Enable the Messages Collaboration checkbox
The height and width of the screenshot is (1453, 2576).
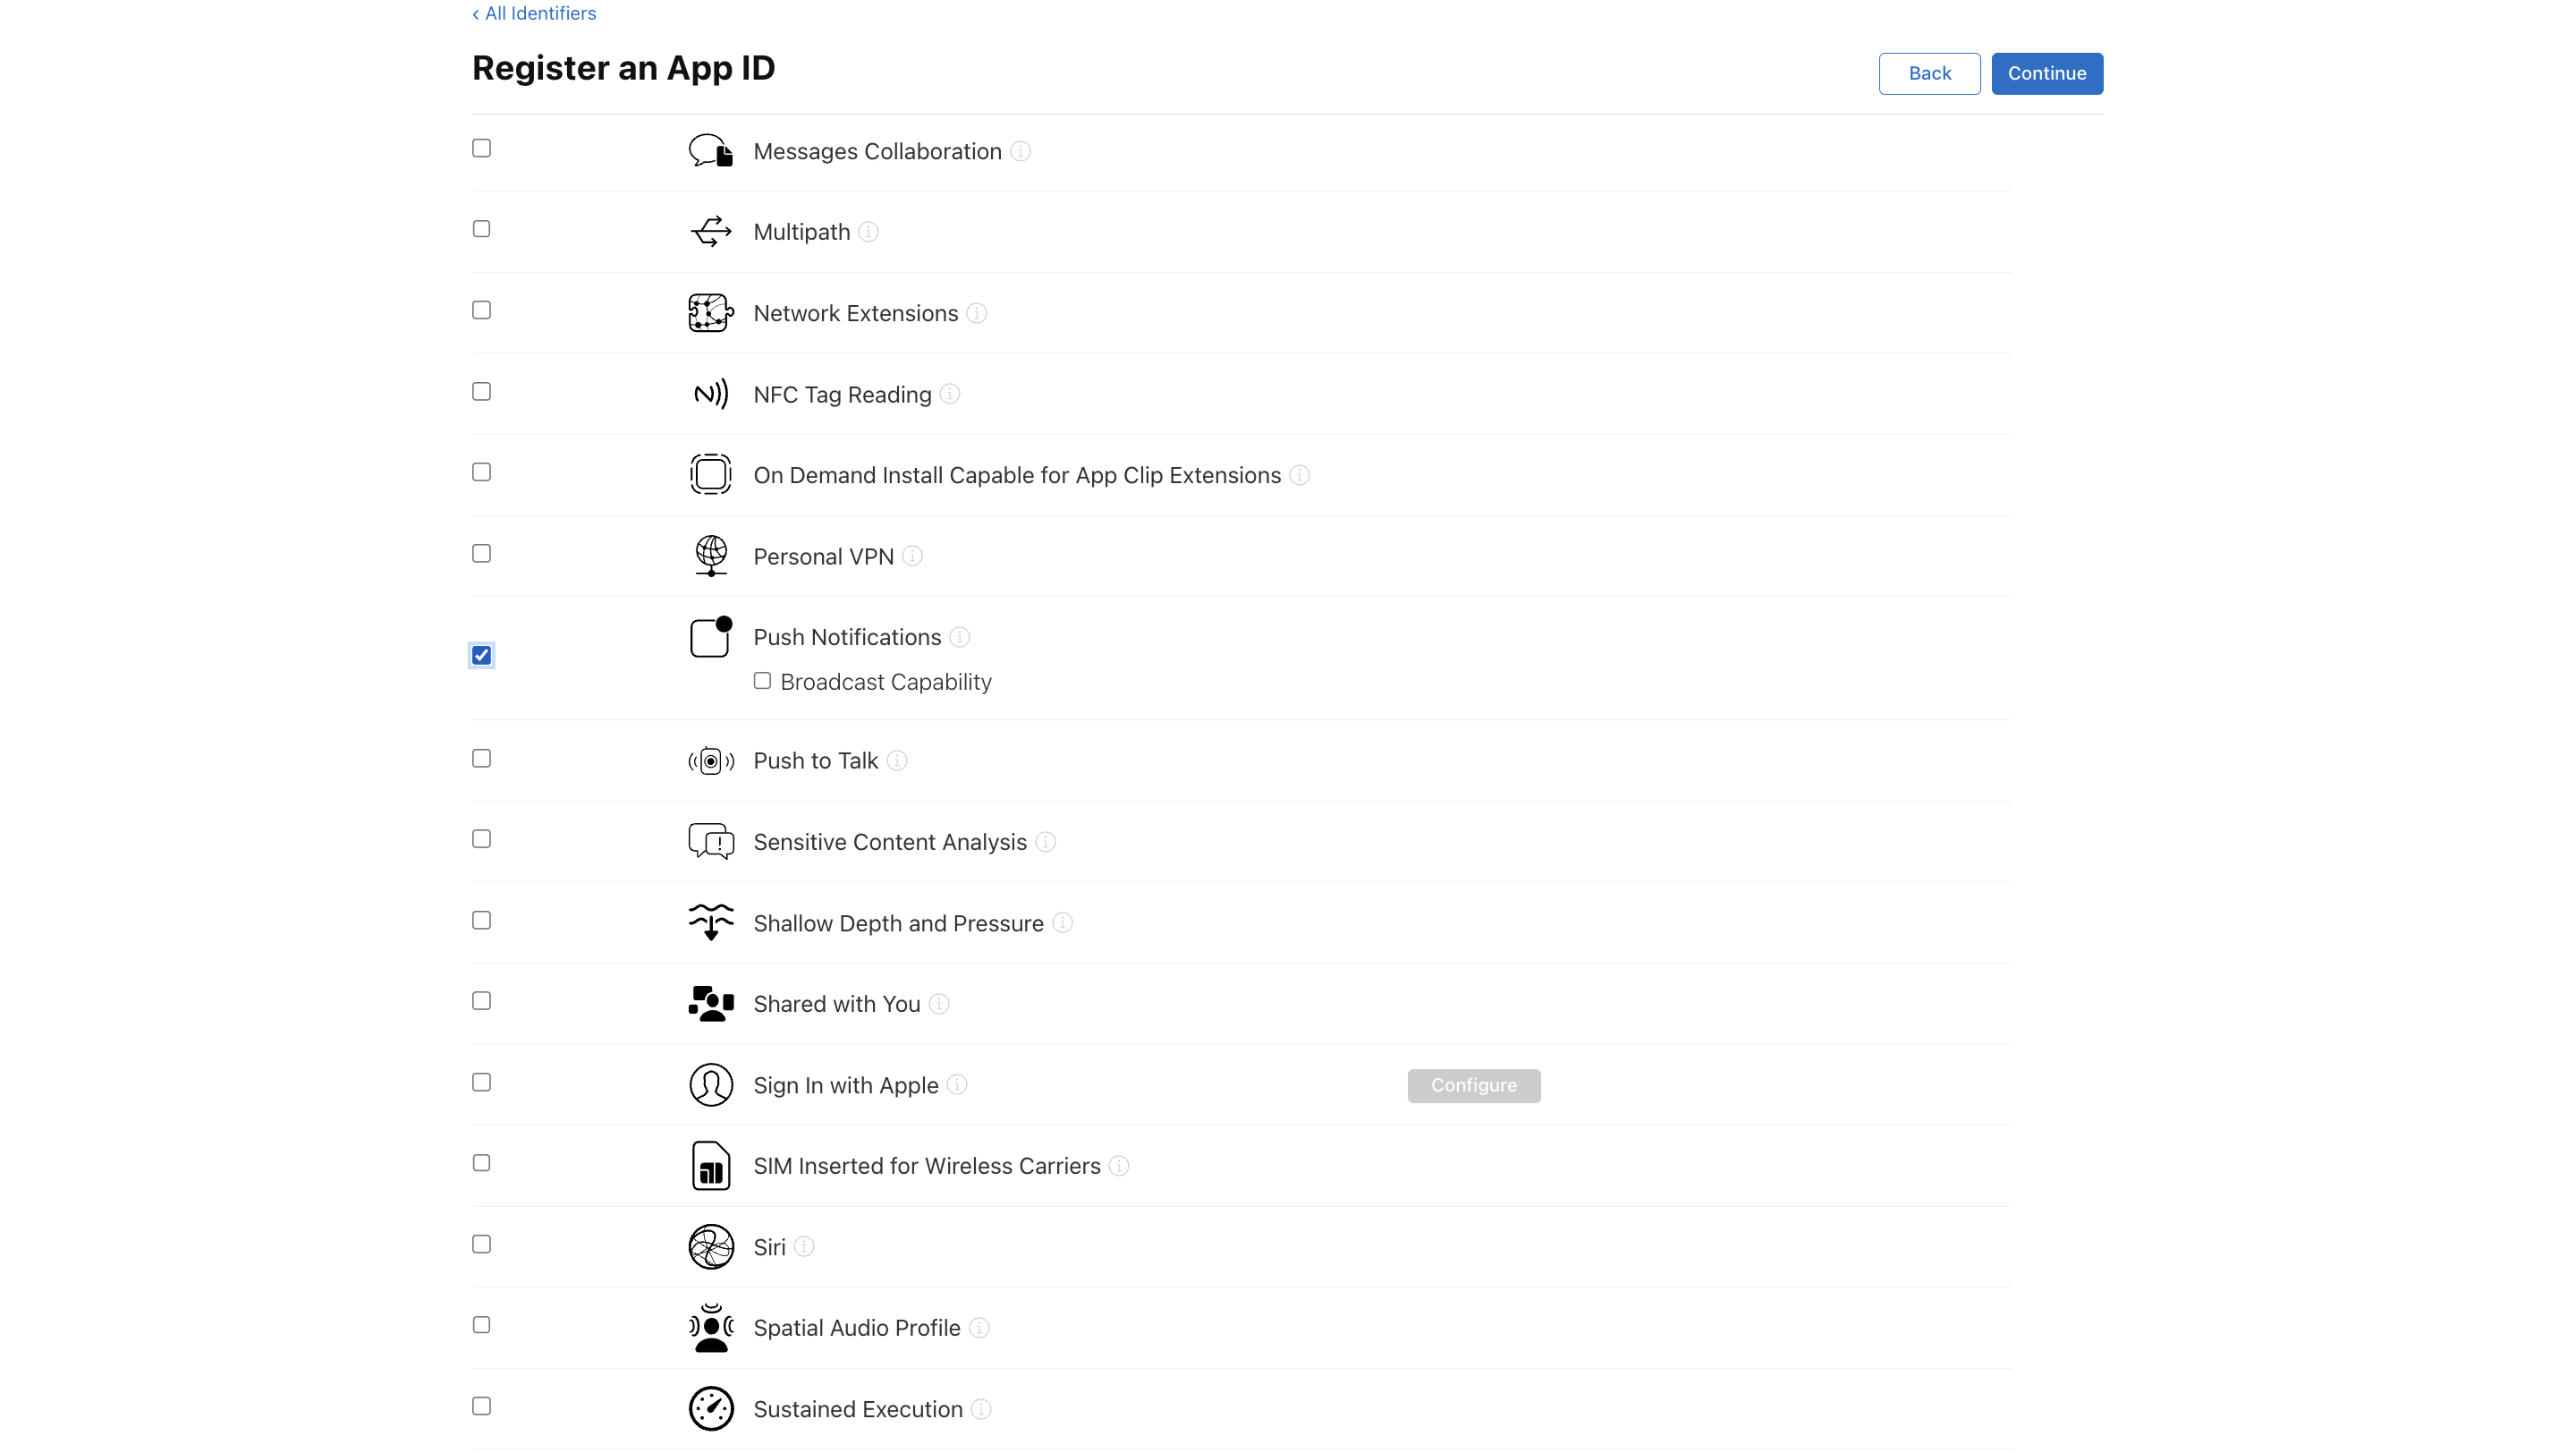[x=481, y=148]
